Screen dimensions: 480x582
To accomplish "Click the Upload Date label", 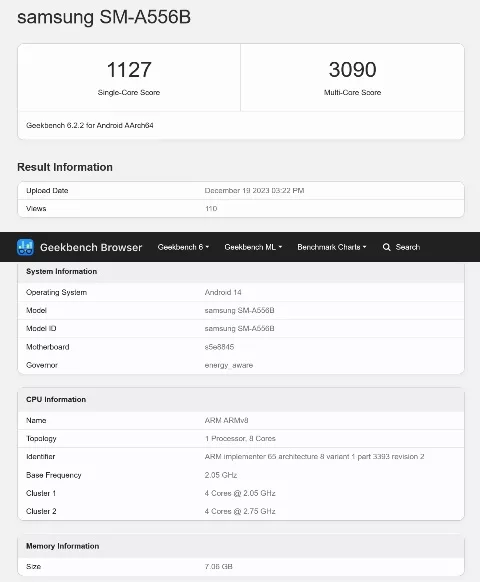I will 47,190.
